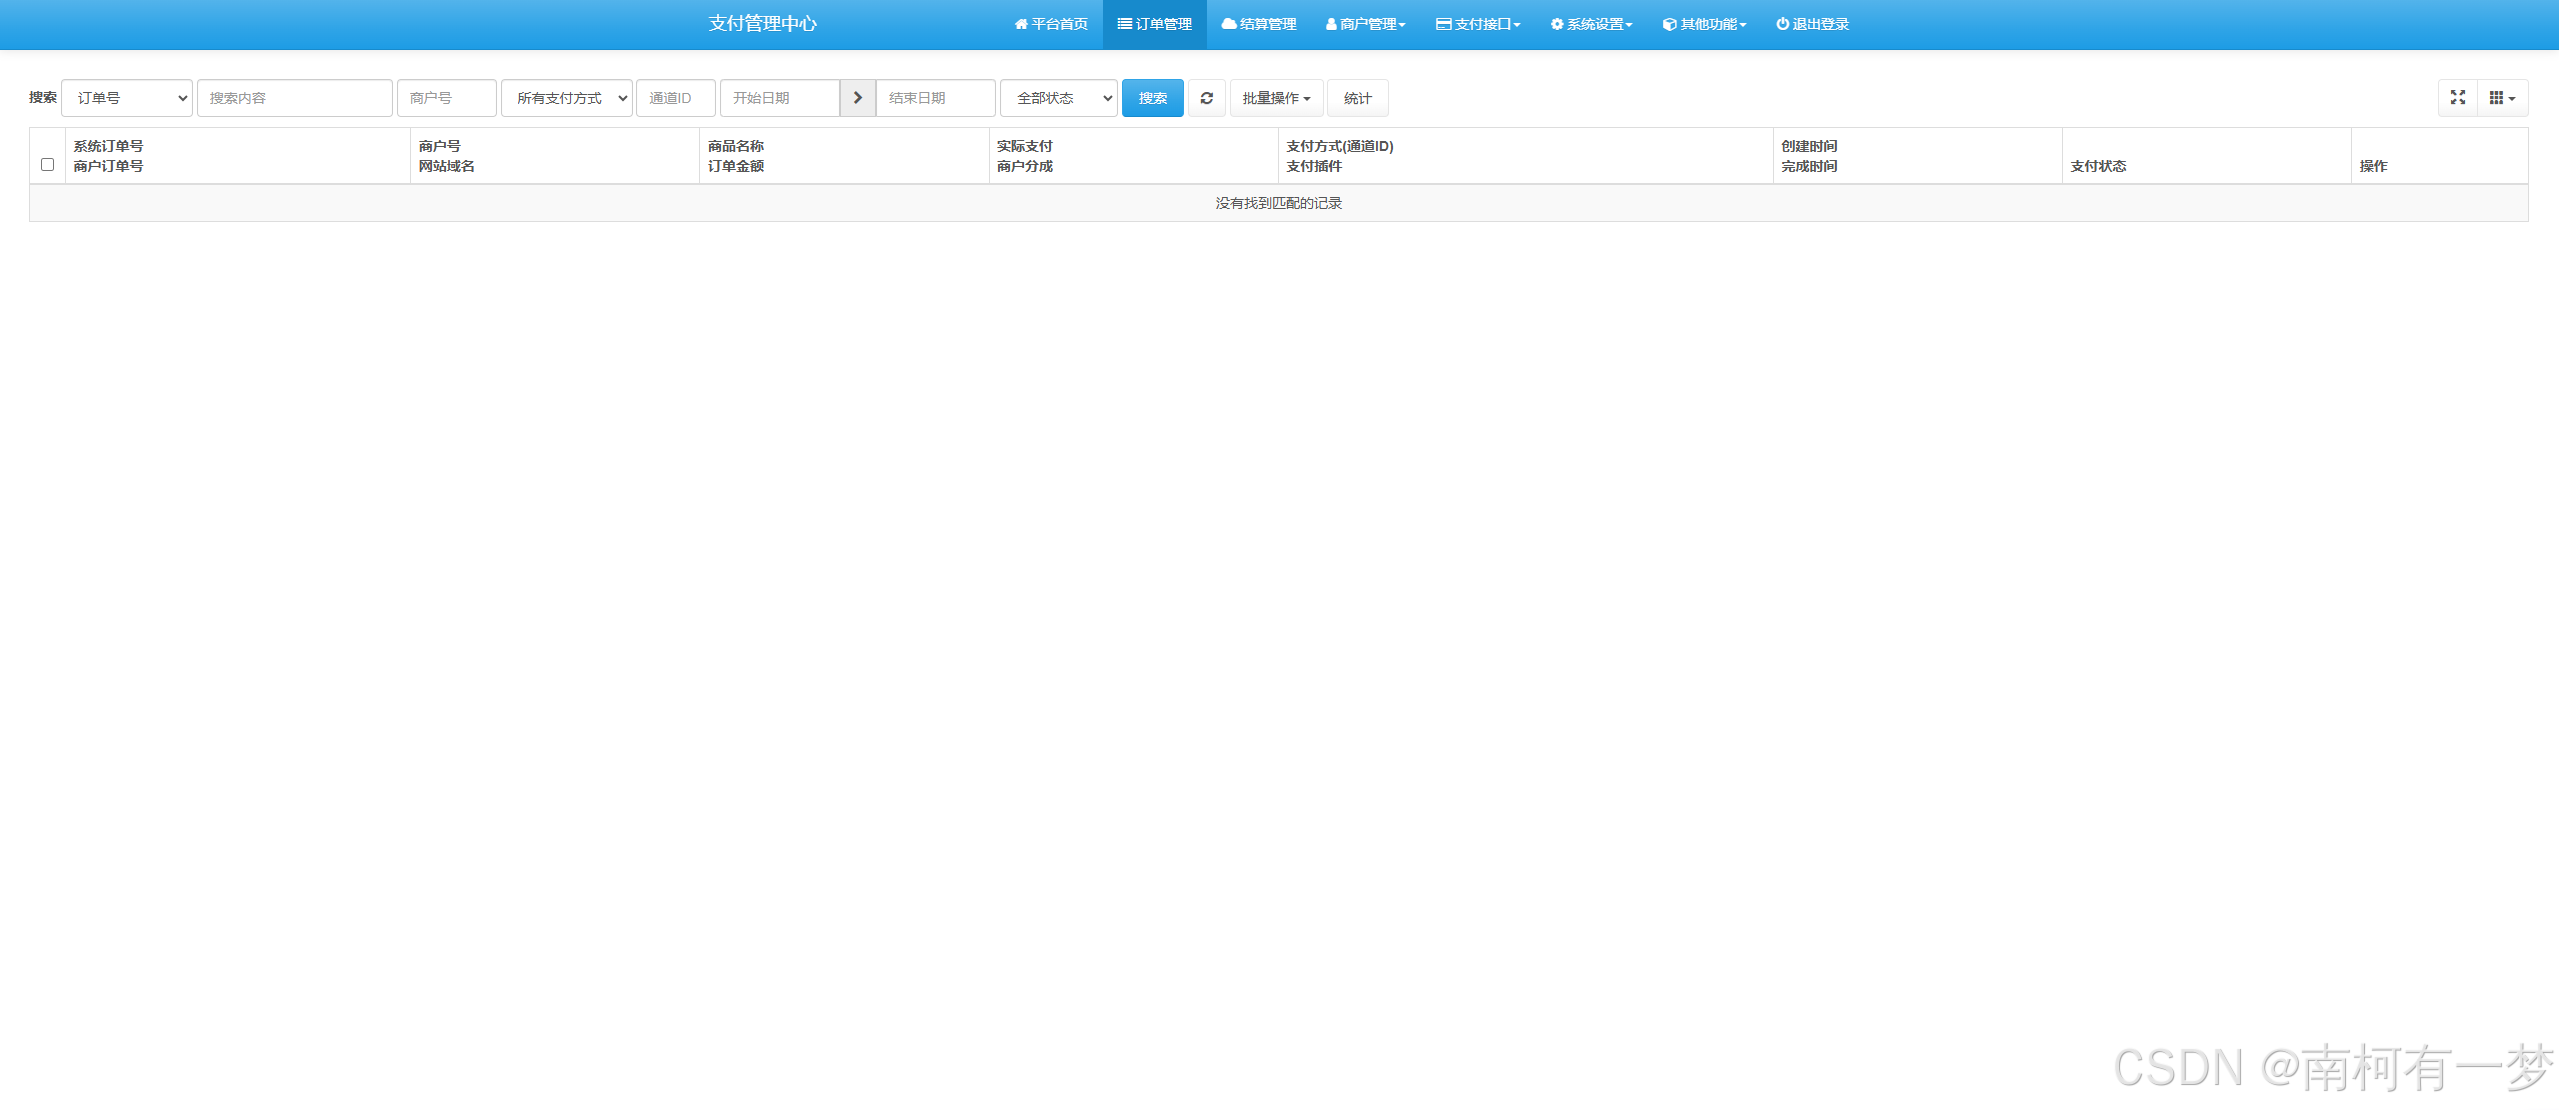This screenshot has height=1110, width=2559.
Task: Open the 支付接口 menu
Action: tap(1478, 24)
